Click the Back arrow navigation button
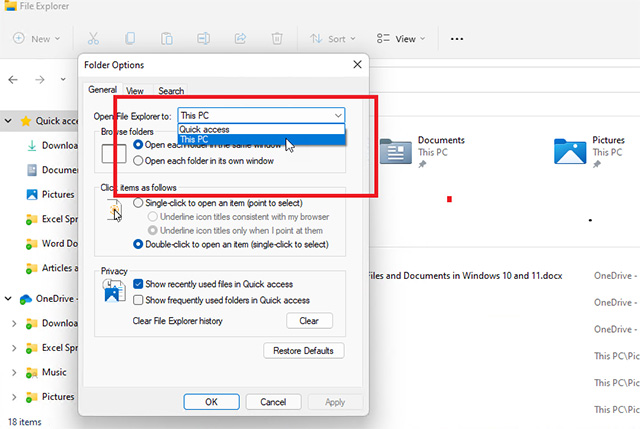Image resolution: width=640 pixels, height=429 pixels. click(13, 79)
